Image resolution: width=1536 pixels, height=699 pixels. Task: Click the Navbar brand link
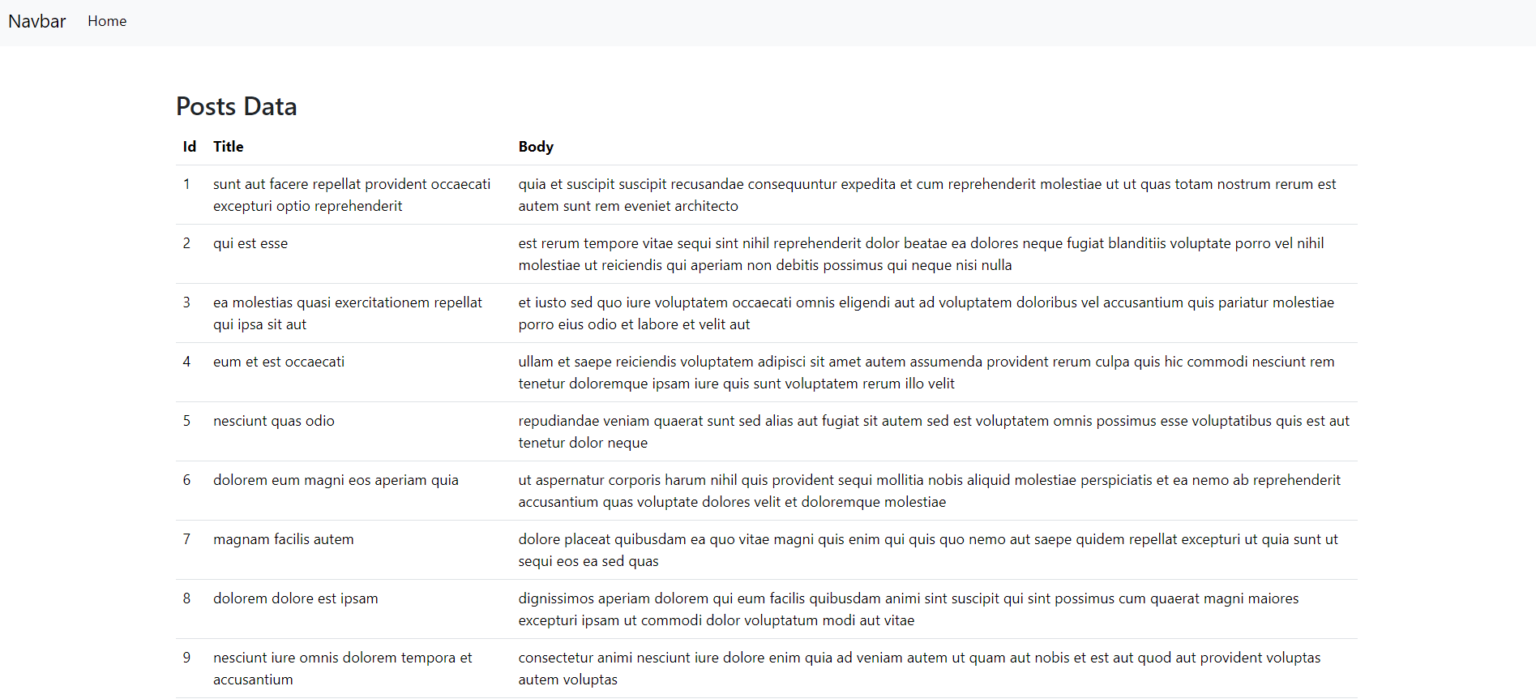[37, 21]
